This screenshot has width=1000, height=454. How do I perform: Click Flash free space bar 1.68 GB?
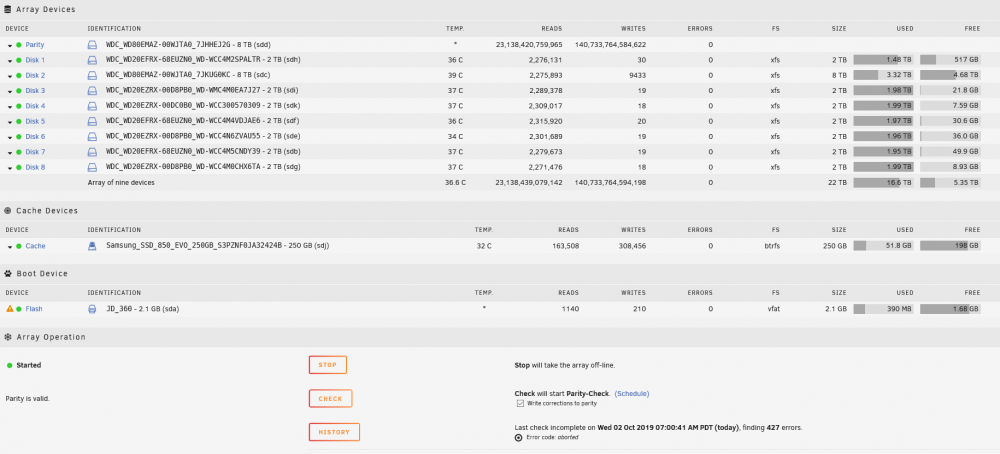tap(950, 309)
